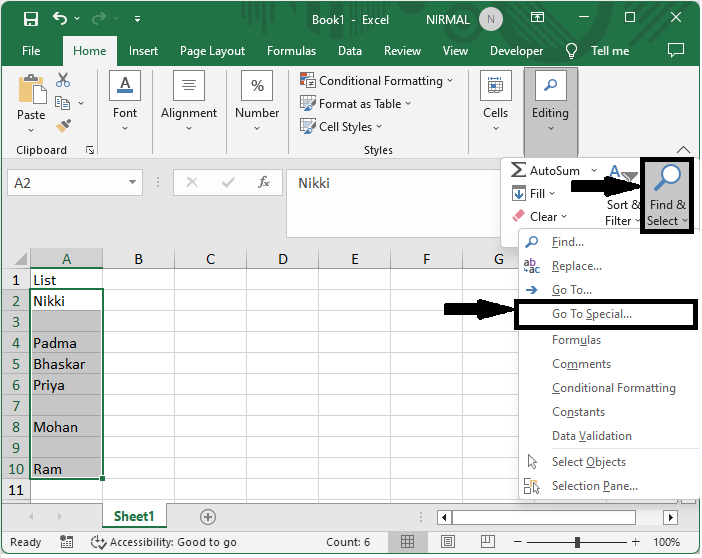Open Selection Pane... menu entry

point(608,486)
